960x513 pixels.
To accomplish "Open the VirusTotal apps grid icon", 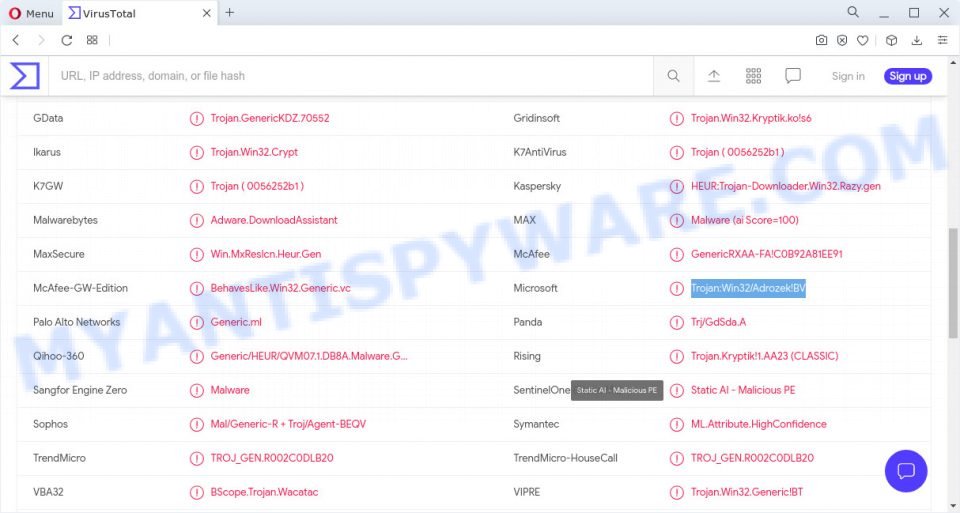I will (x=753, y=76).
